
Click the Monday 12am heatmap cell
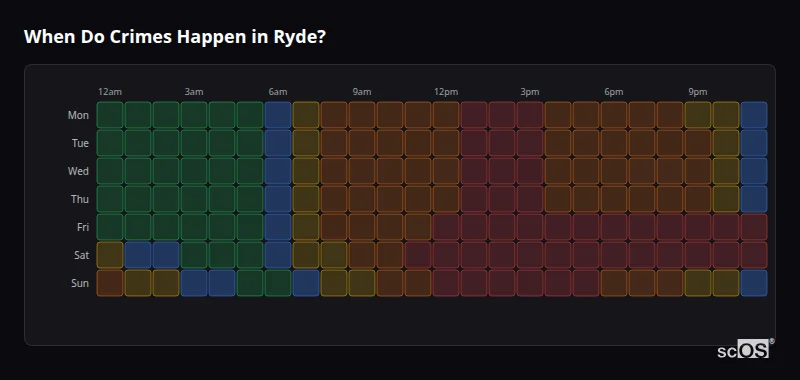(x=110, y=115)
